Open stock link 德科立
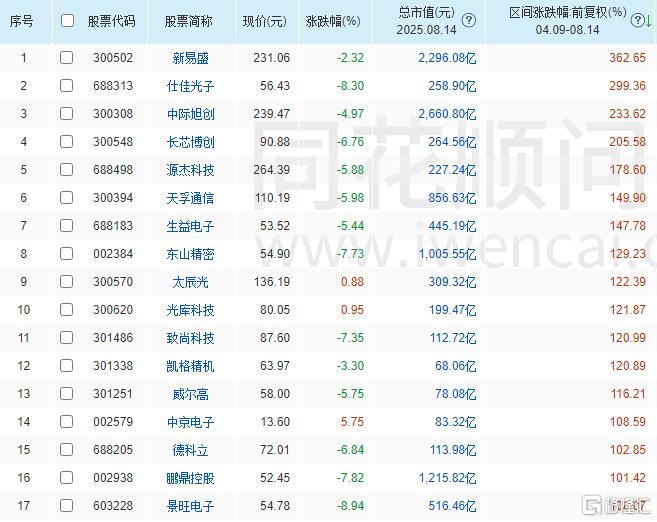This screenshot has width=657, height=522. coord(191,450)
